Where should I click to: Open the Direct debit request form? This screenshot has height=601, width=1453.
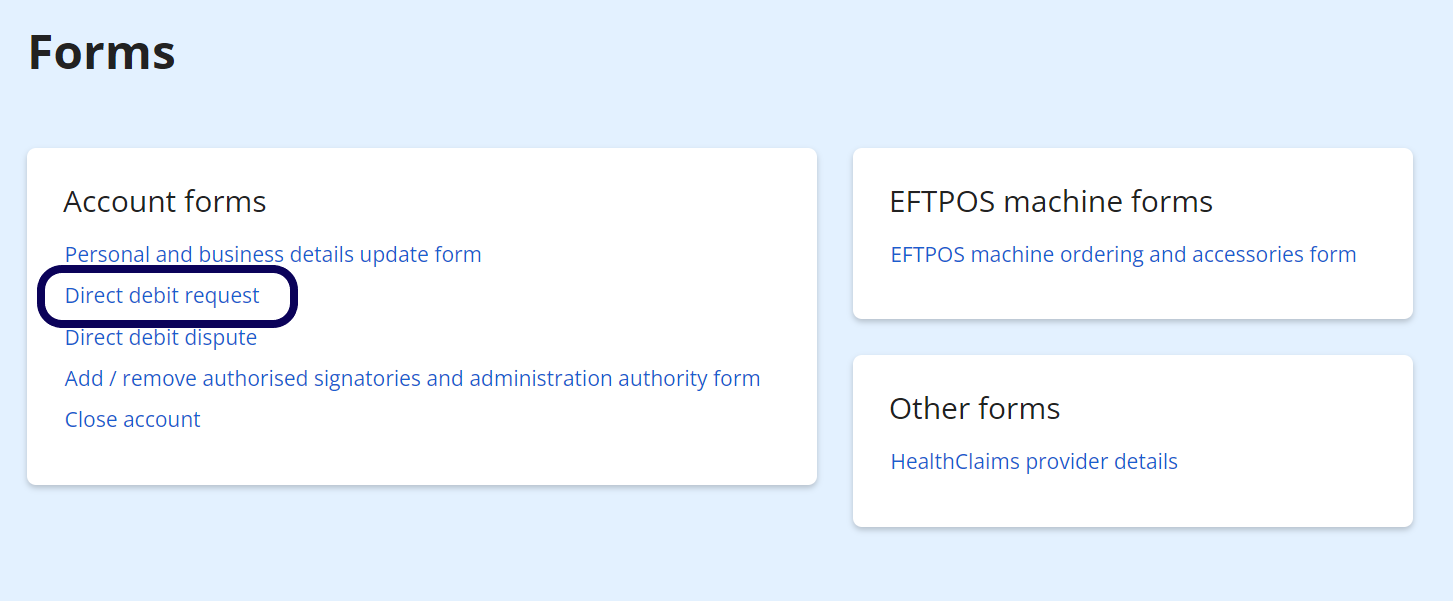(x=162, y=296)
